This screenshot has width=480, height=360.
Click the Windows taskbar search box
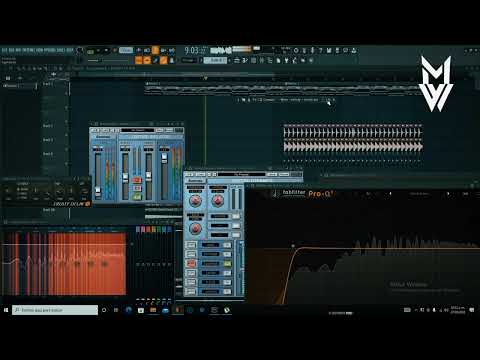tap(55, 310)
